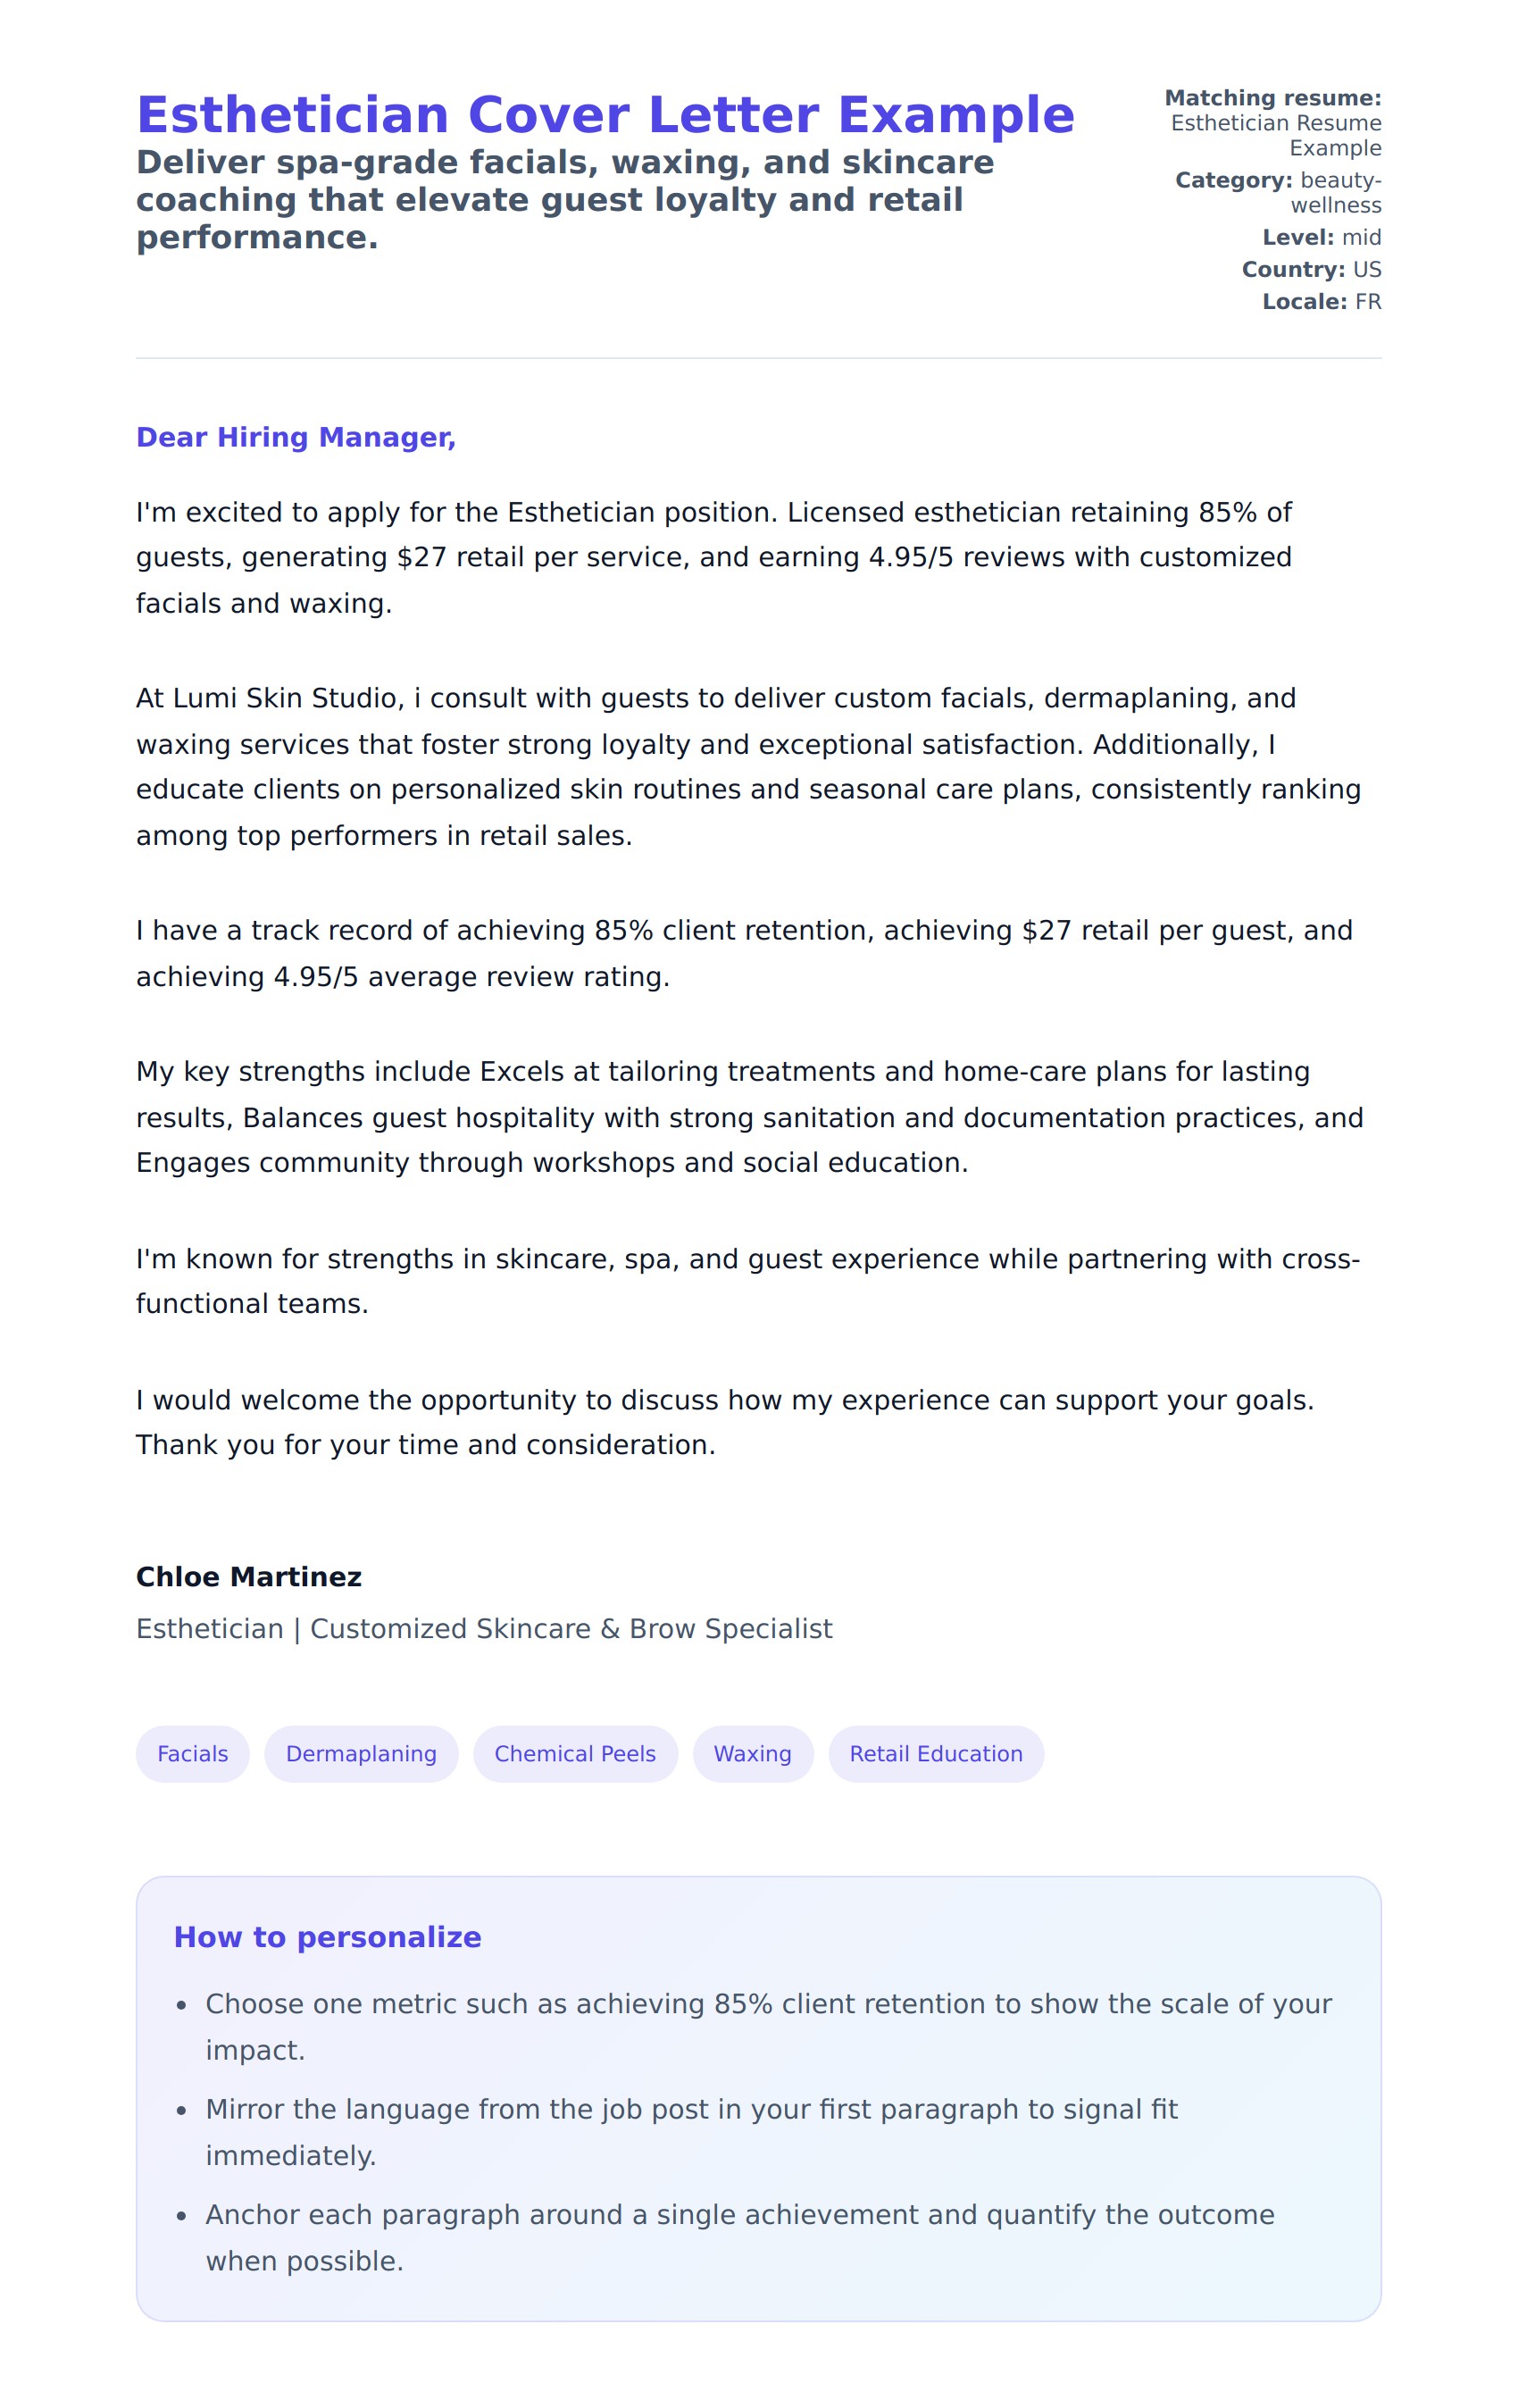Choose the Waxing skill tag
This screenshot has width=1518, height=2408.
(x=752, y=1753)
